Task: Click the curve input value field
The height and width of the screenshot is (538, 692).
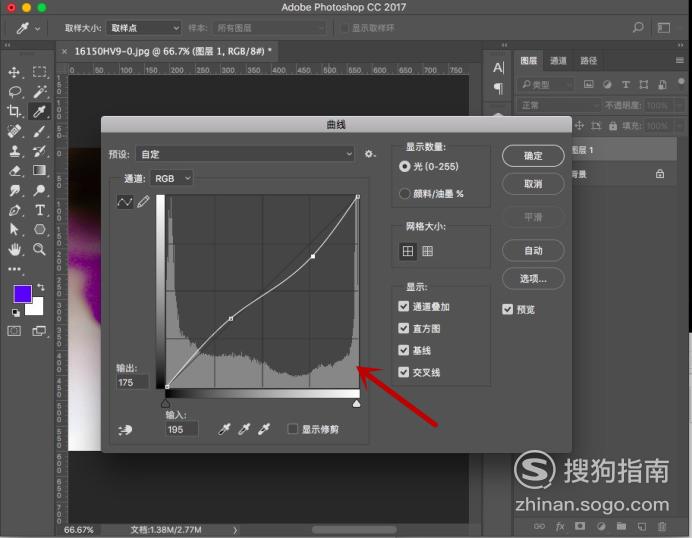Action: (182, 429)
